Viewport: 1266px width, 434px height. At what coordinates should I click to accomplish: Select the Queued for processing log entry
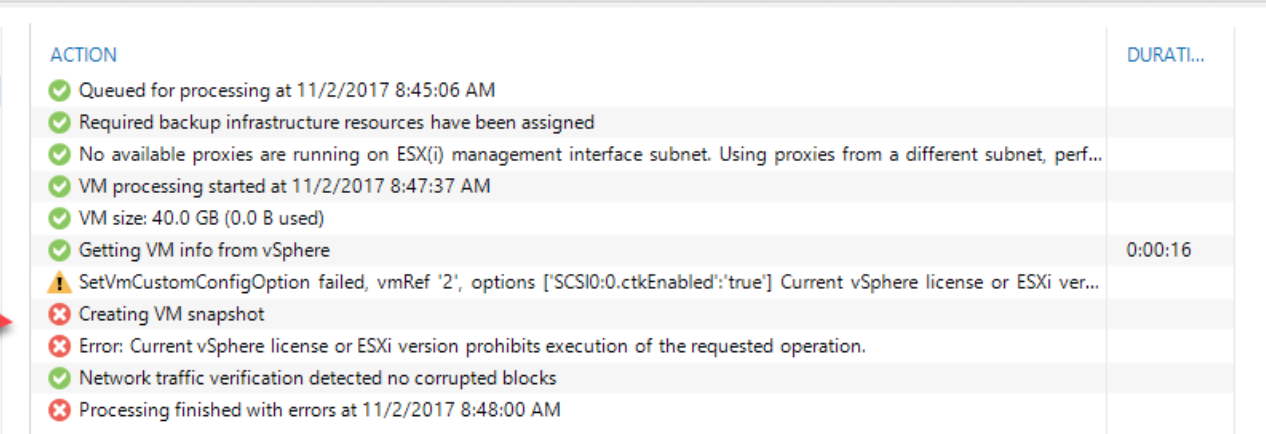[287, 91]
